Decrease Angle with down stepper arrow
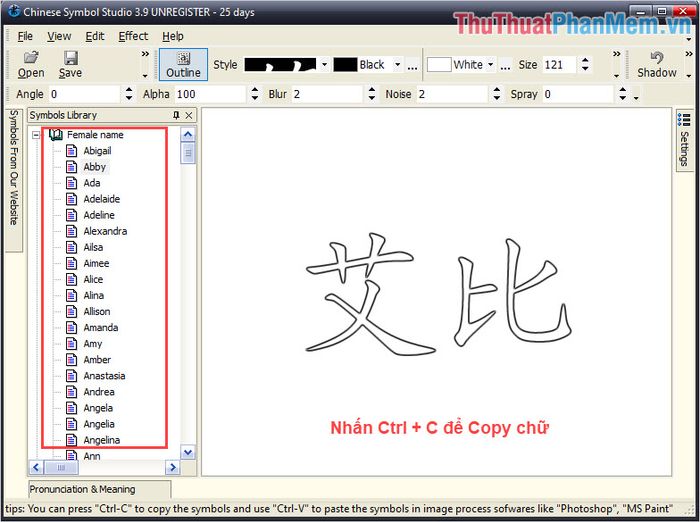The height and width of the screenshot is (522, 700). click(x=129, y=98)
